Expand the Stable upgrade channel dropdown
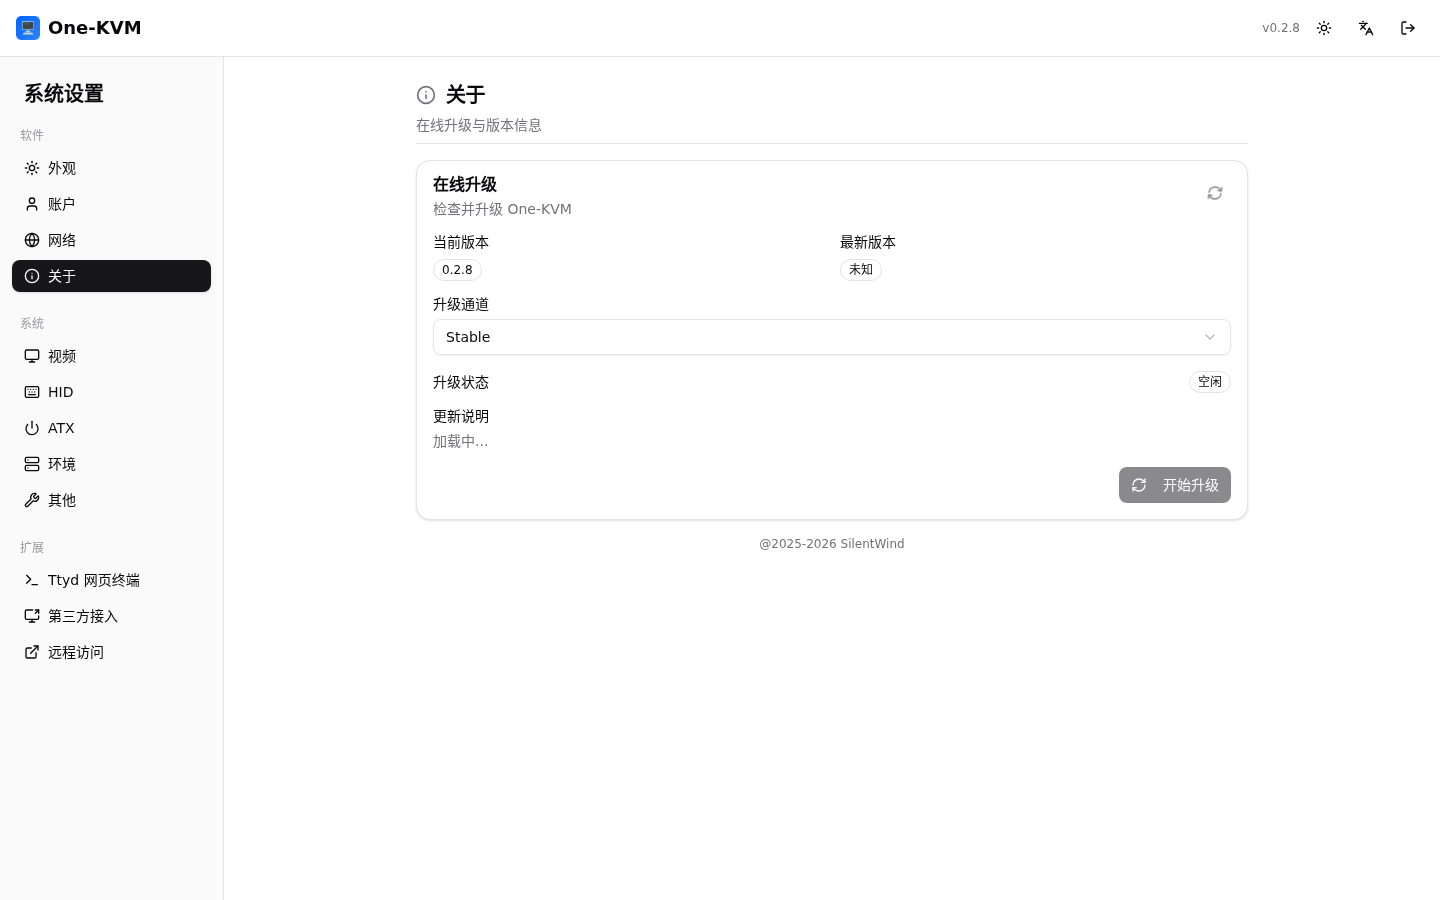The height and width of the screenshot is (900, 1440). (832, 337)
